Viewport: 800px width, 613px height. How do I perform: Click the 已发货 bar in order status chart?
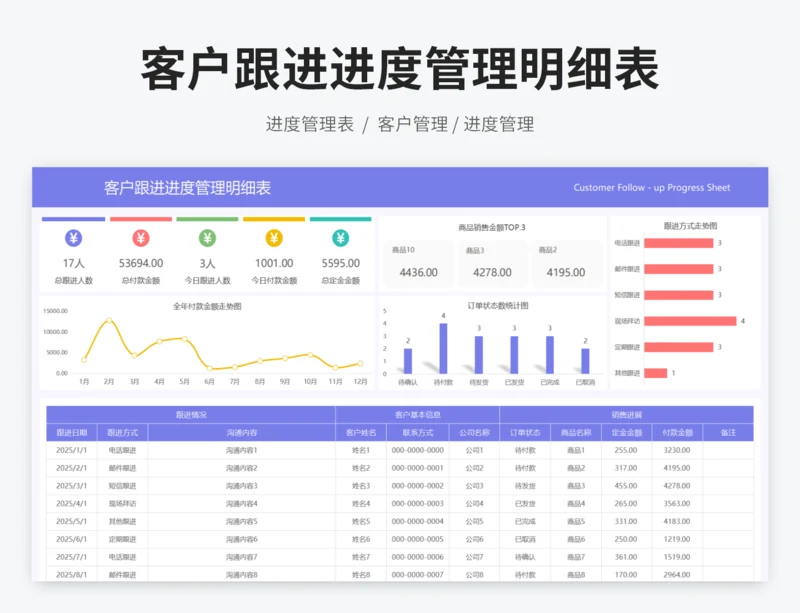point(514,355)
